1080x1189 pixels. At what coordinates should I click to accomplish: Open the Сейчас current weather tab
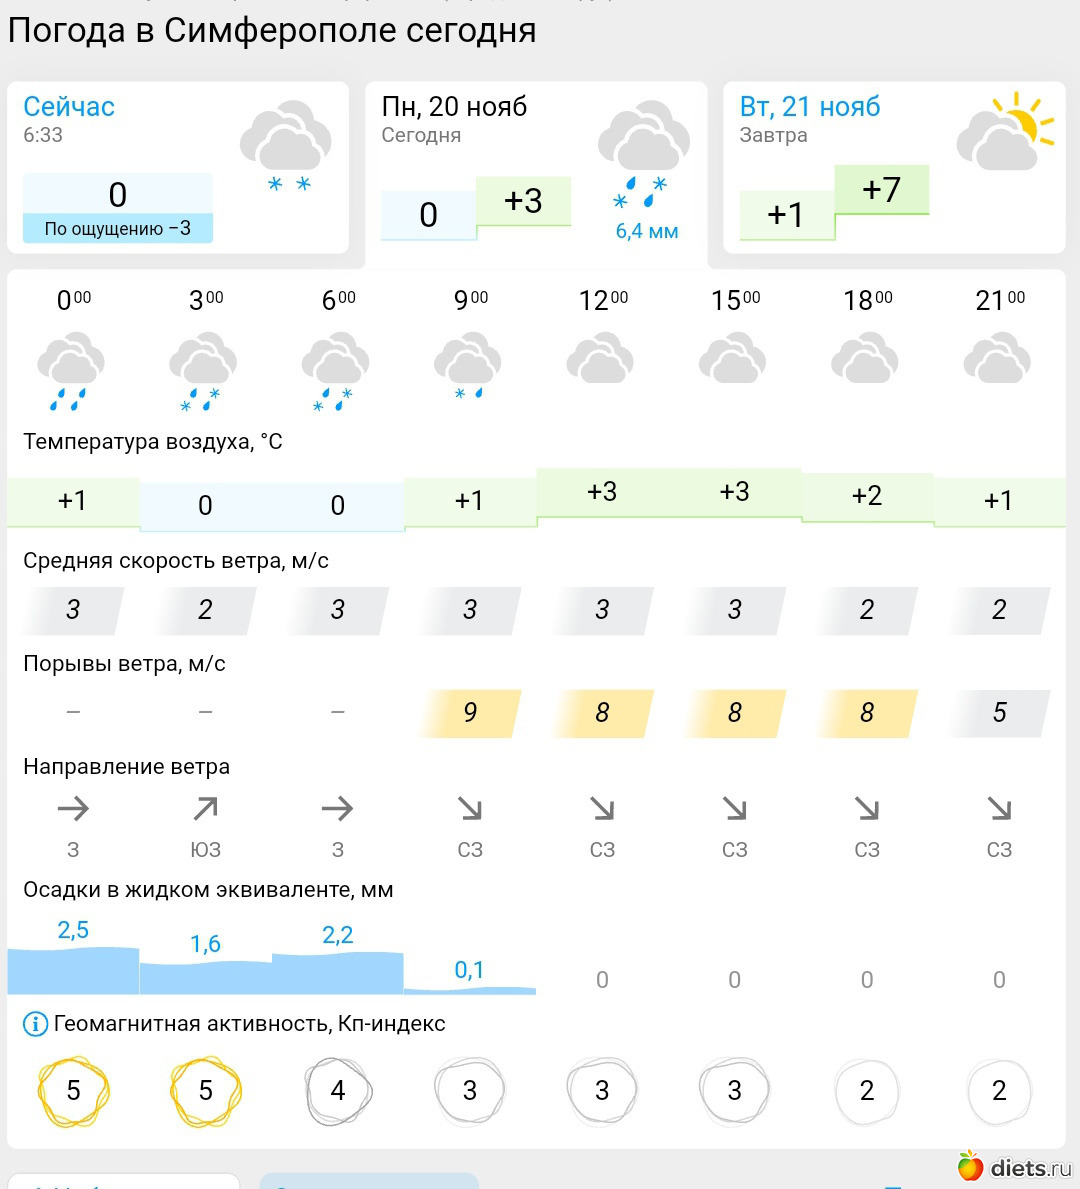[x=178, y=167]
